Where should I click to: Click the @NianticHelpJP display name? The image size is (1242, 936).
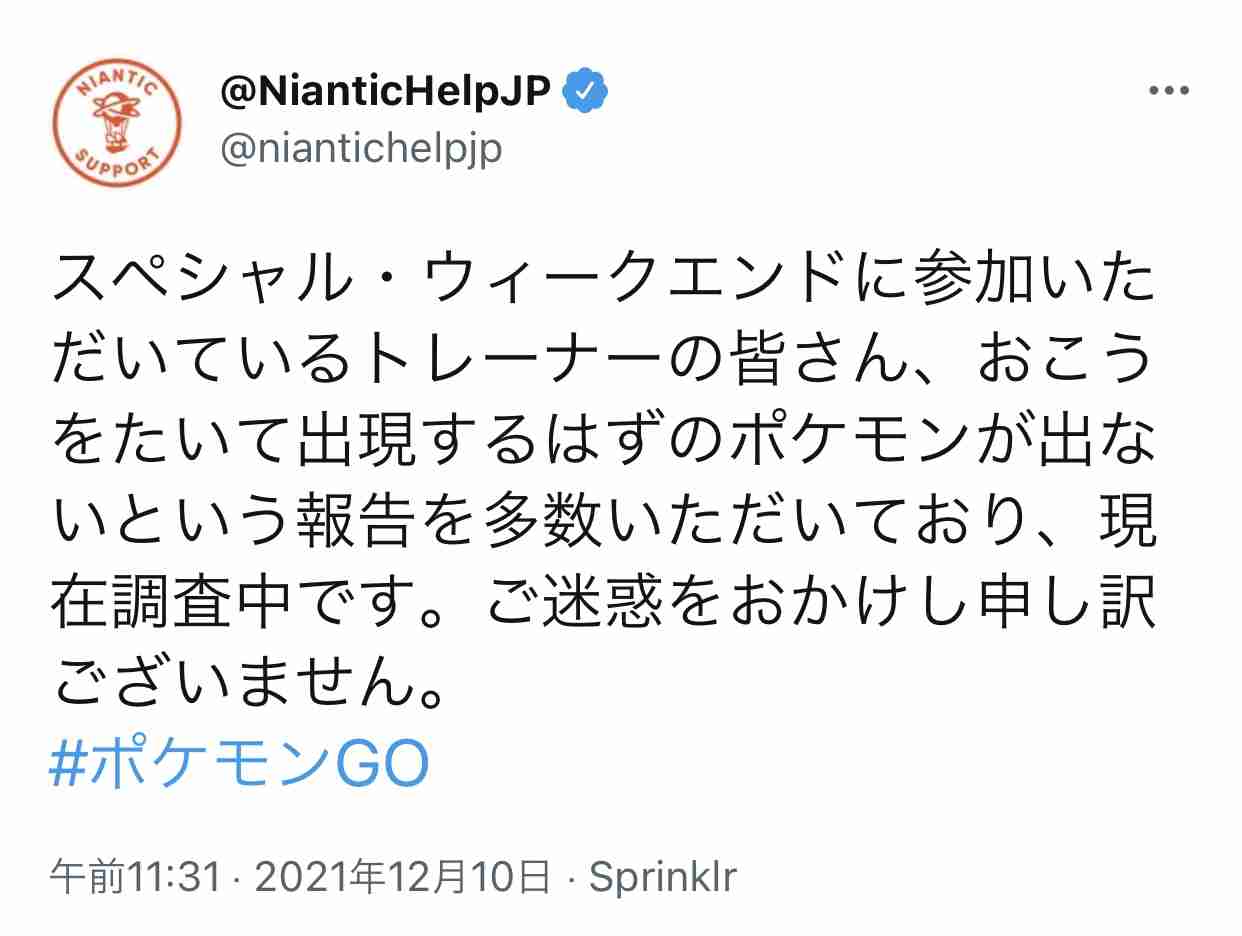386,93
